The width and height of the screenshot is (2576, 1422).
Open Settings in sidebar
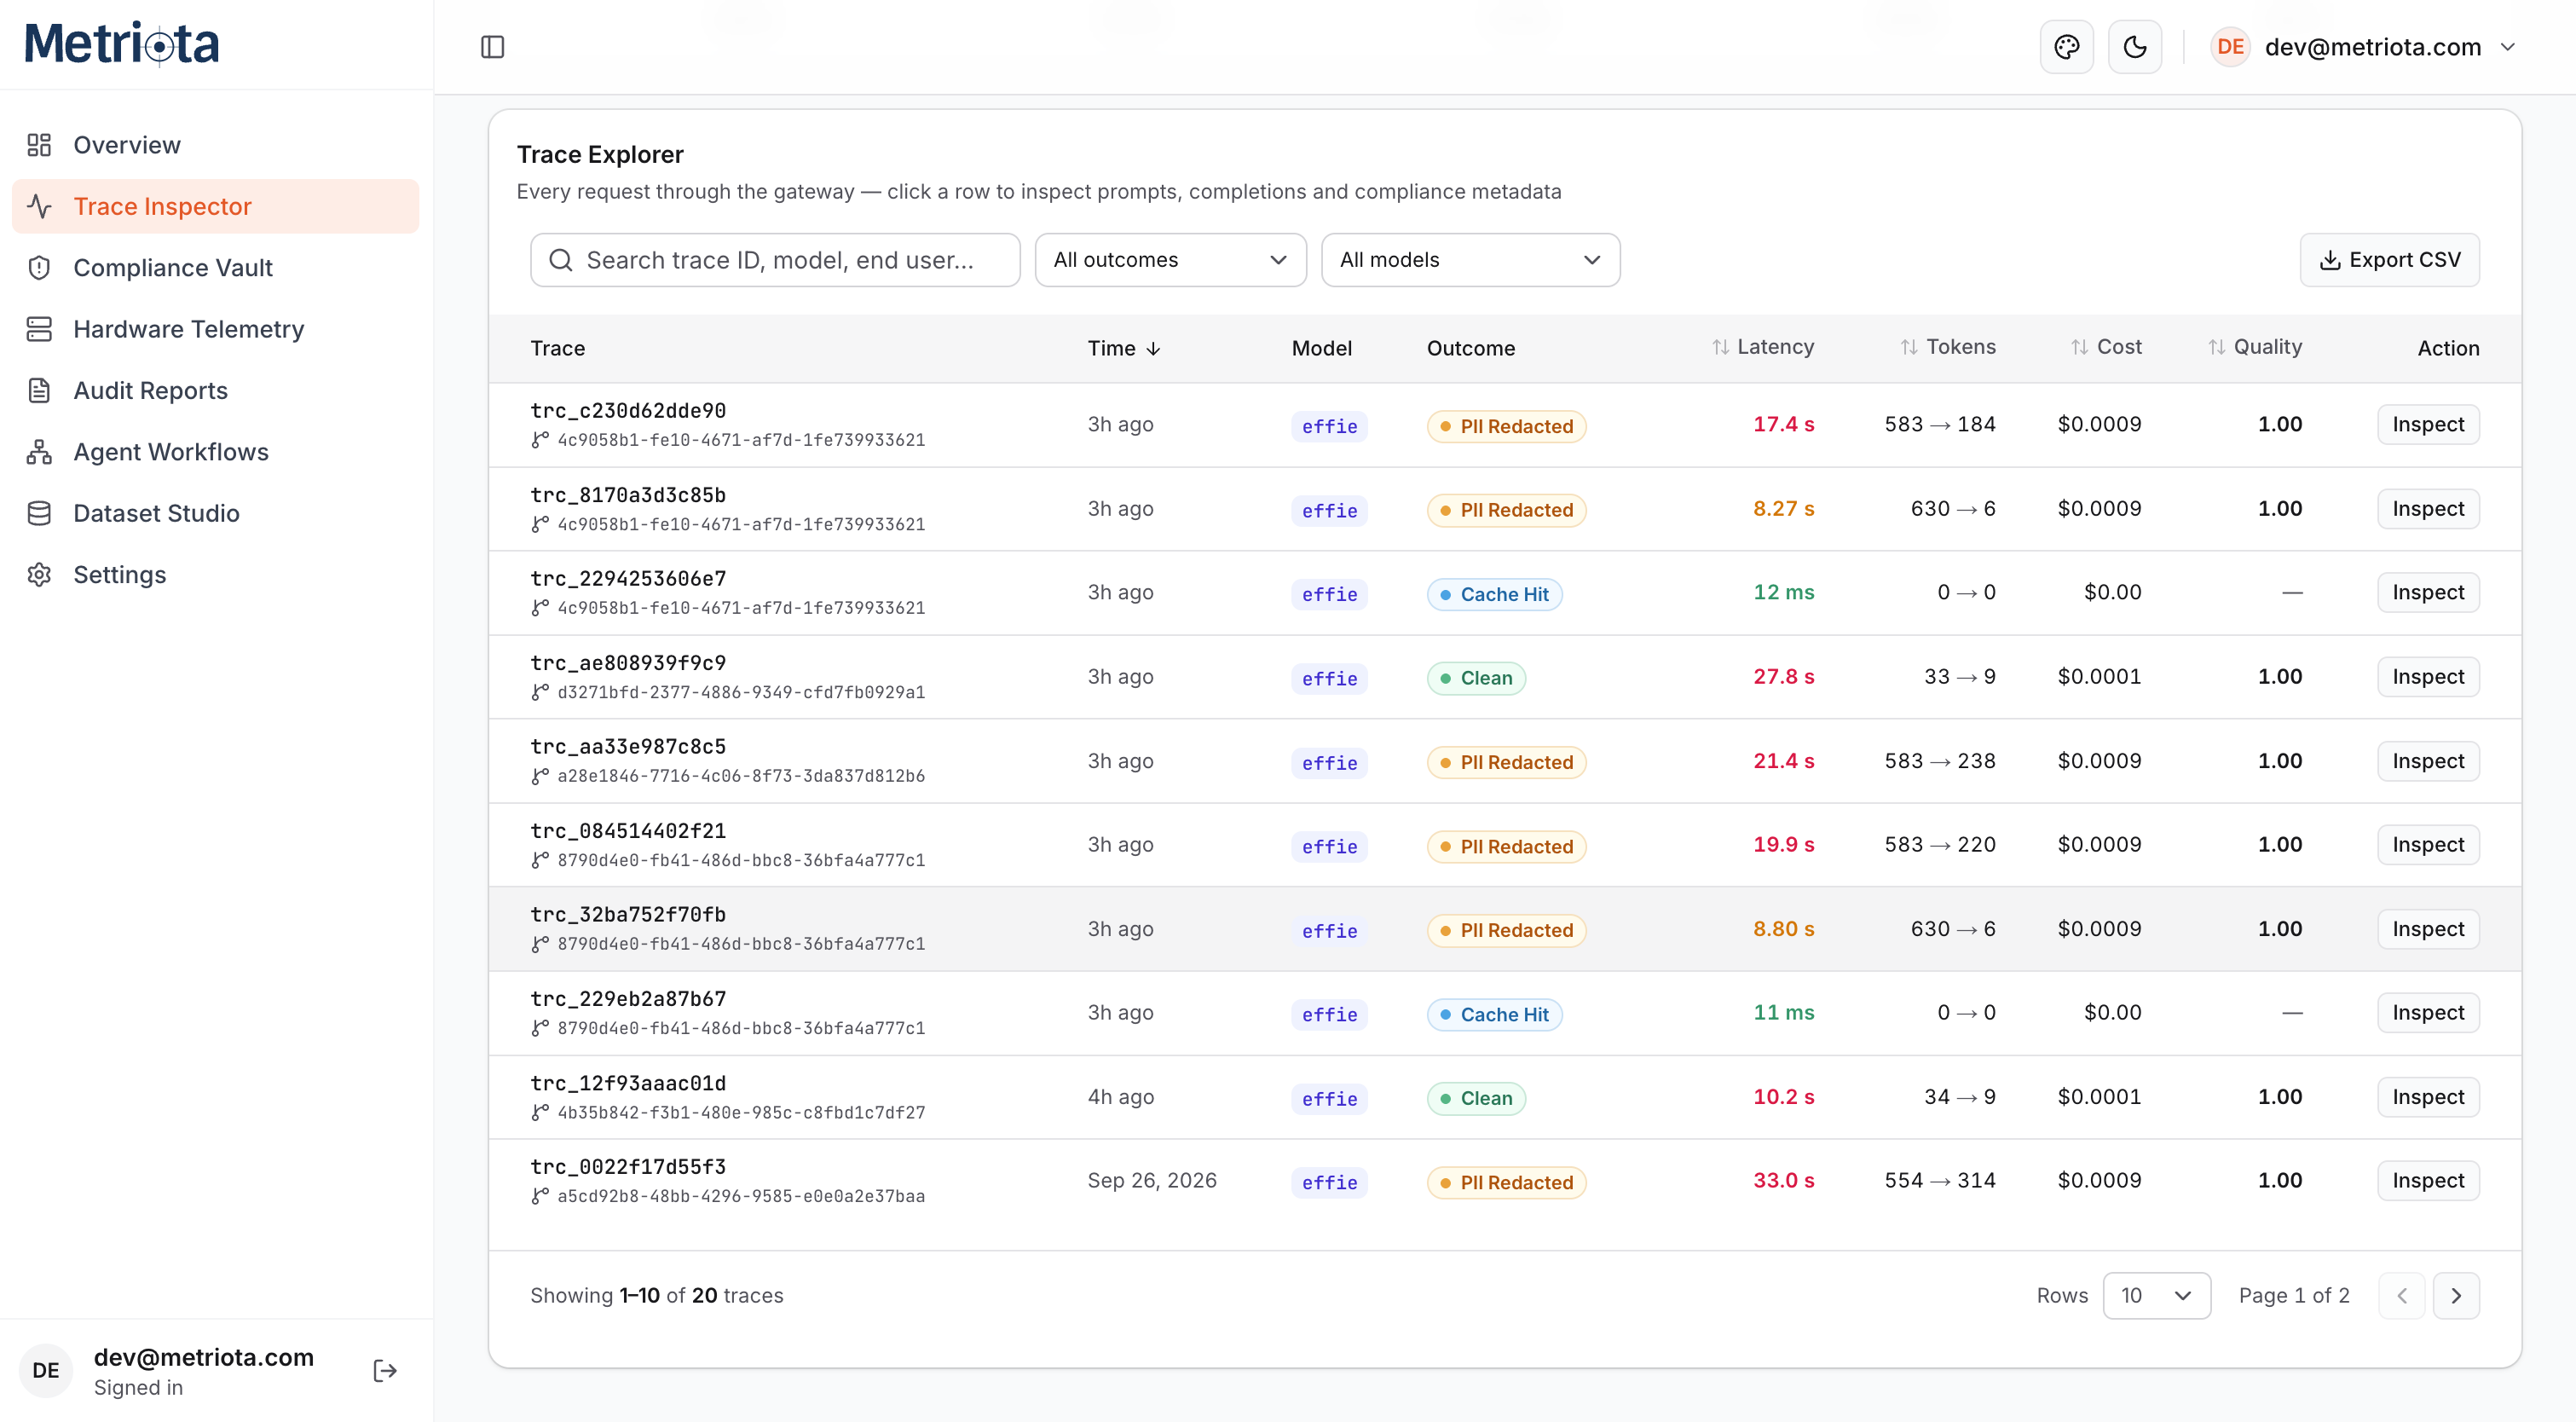pyautogui.click(x=215, y=574)
